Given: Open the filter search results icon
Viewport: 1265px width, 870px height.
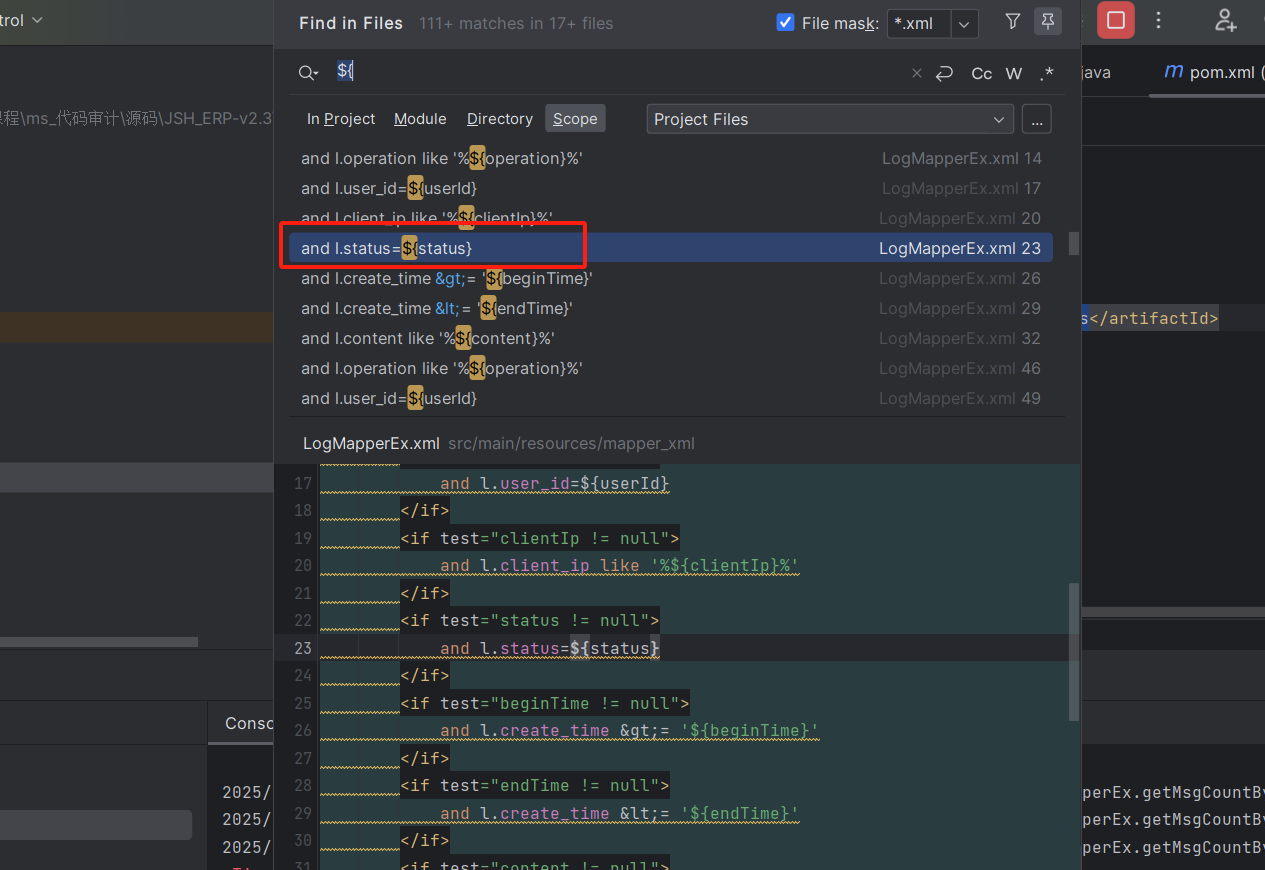Looking at the screenshot, I should point(1013,21).
